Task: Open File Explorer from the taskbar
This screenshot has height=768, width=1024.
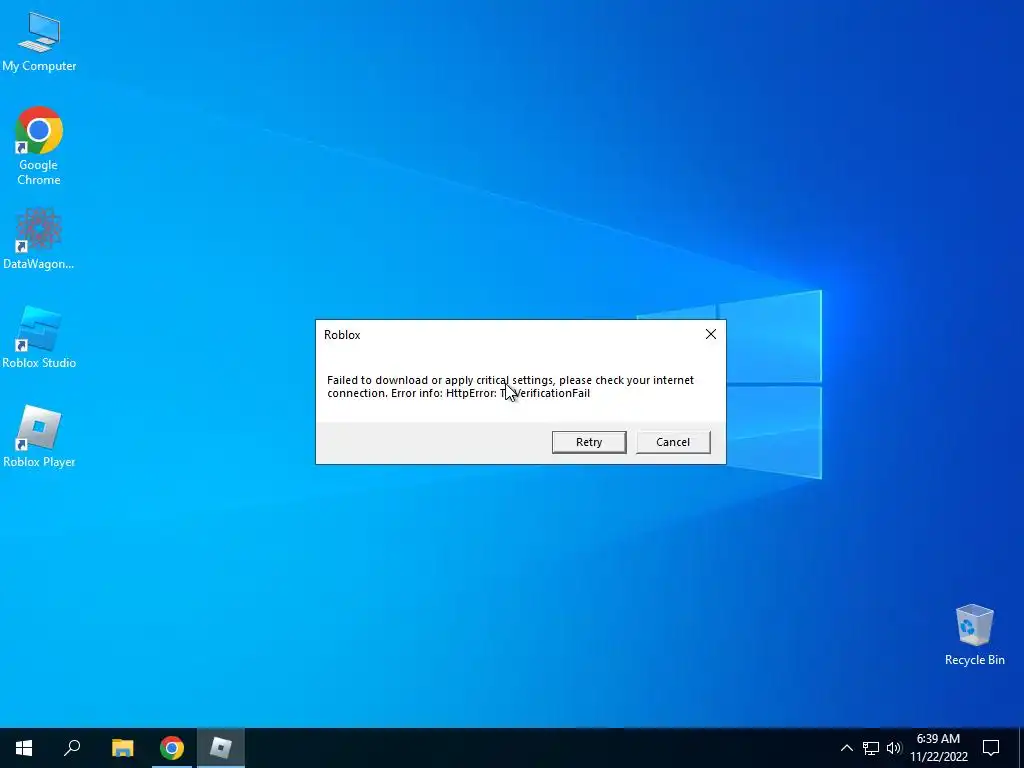Action: [122, 748]
